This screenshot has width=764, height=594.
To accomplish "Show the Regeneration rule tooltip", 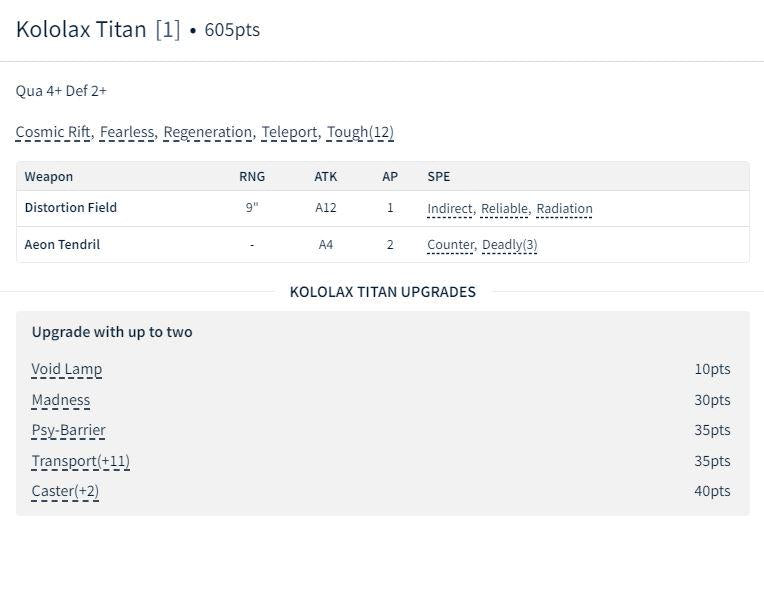I will (x=208, y=132).
